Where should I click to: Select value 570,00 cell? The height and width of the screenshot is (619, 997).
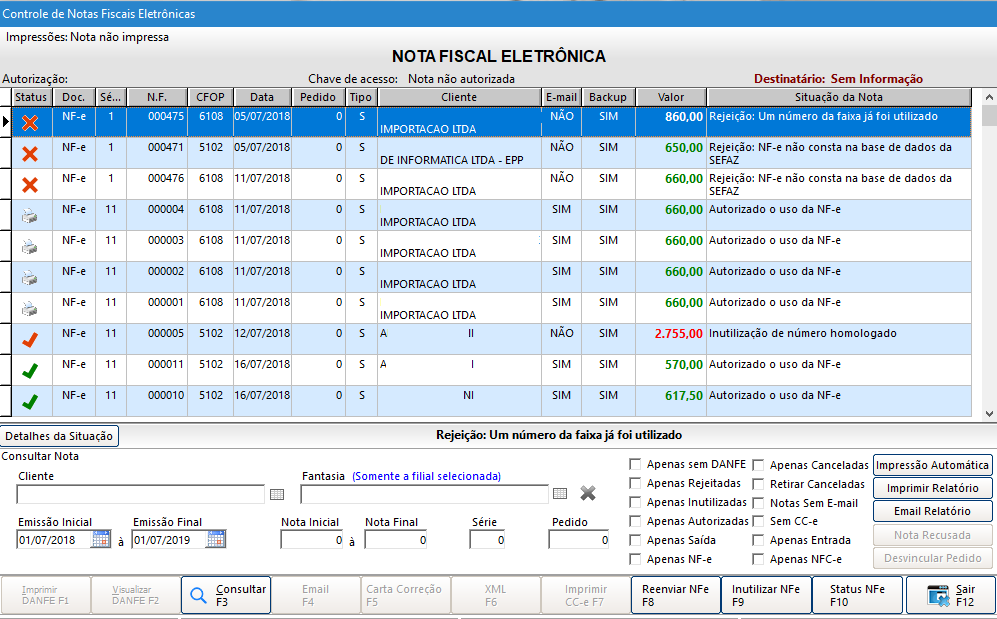671,370
